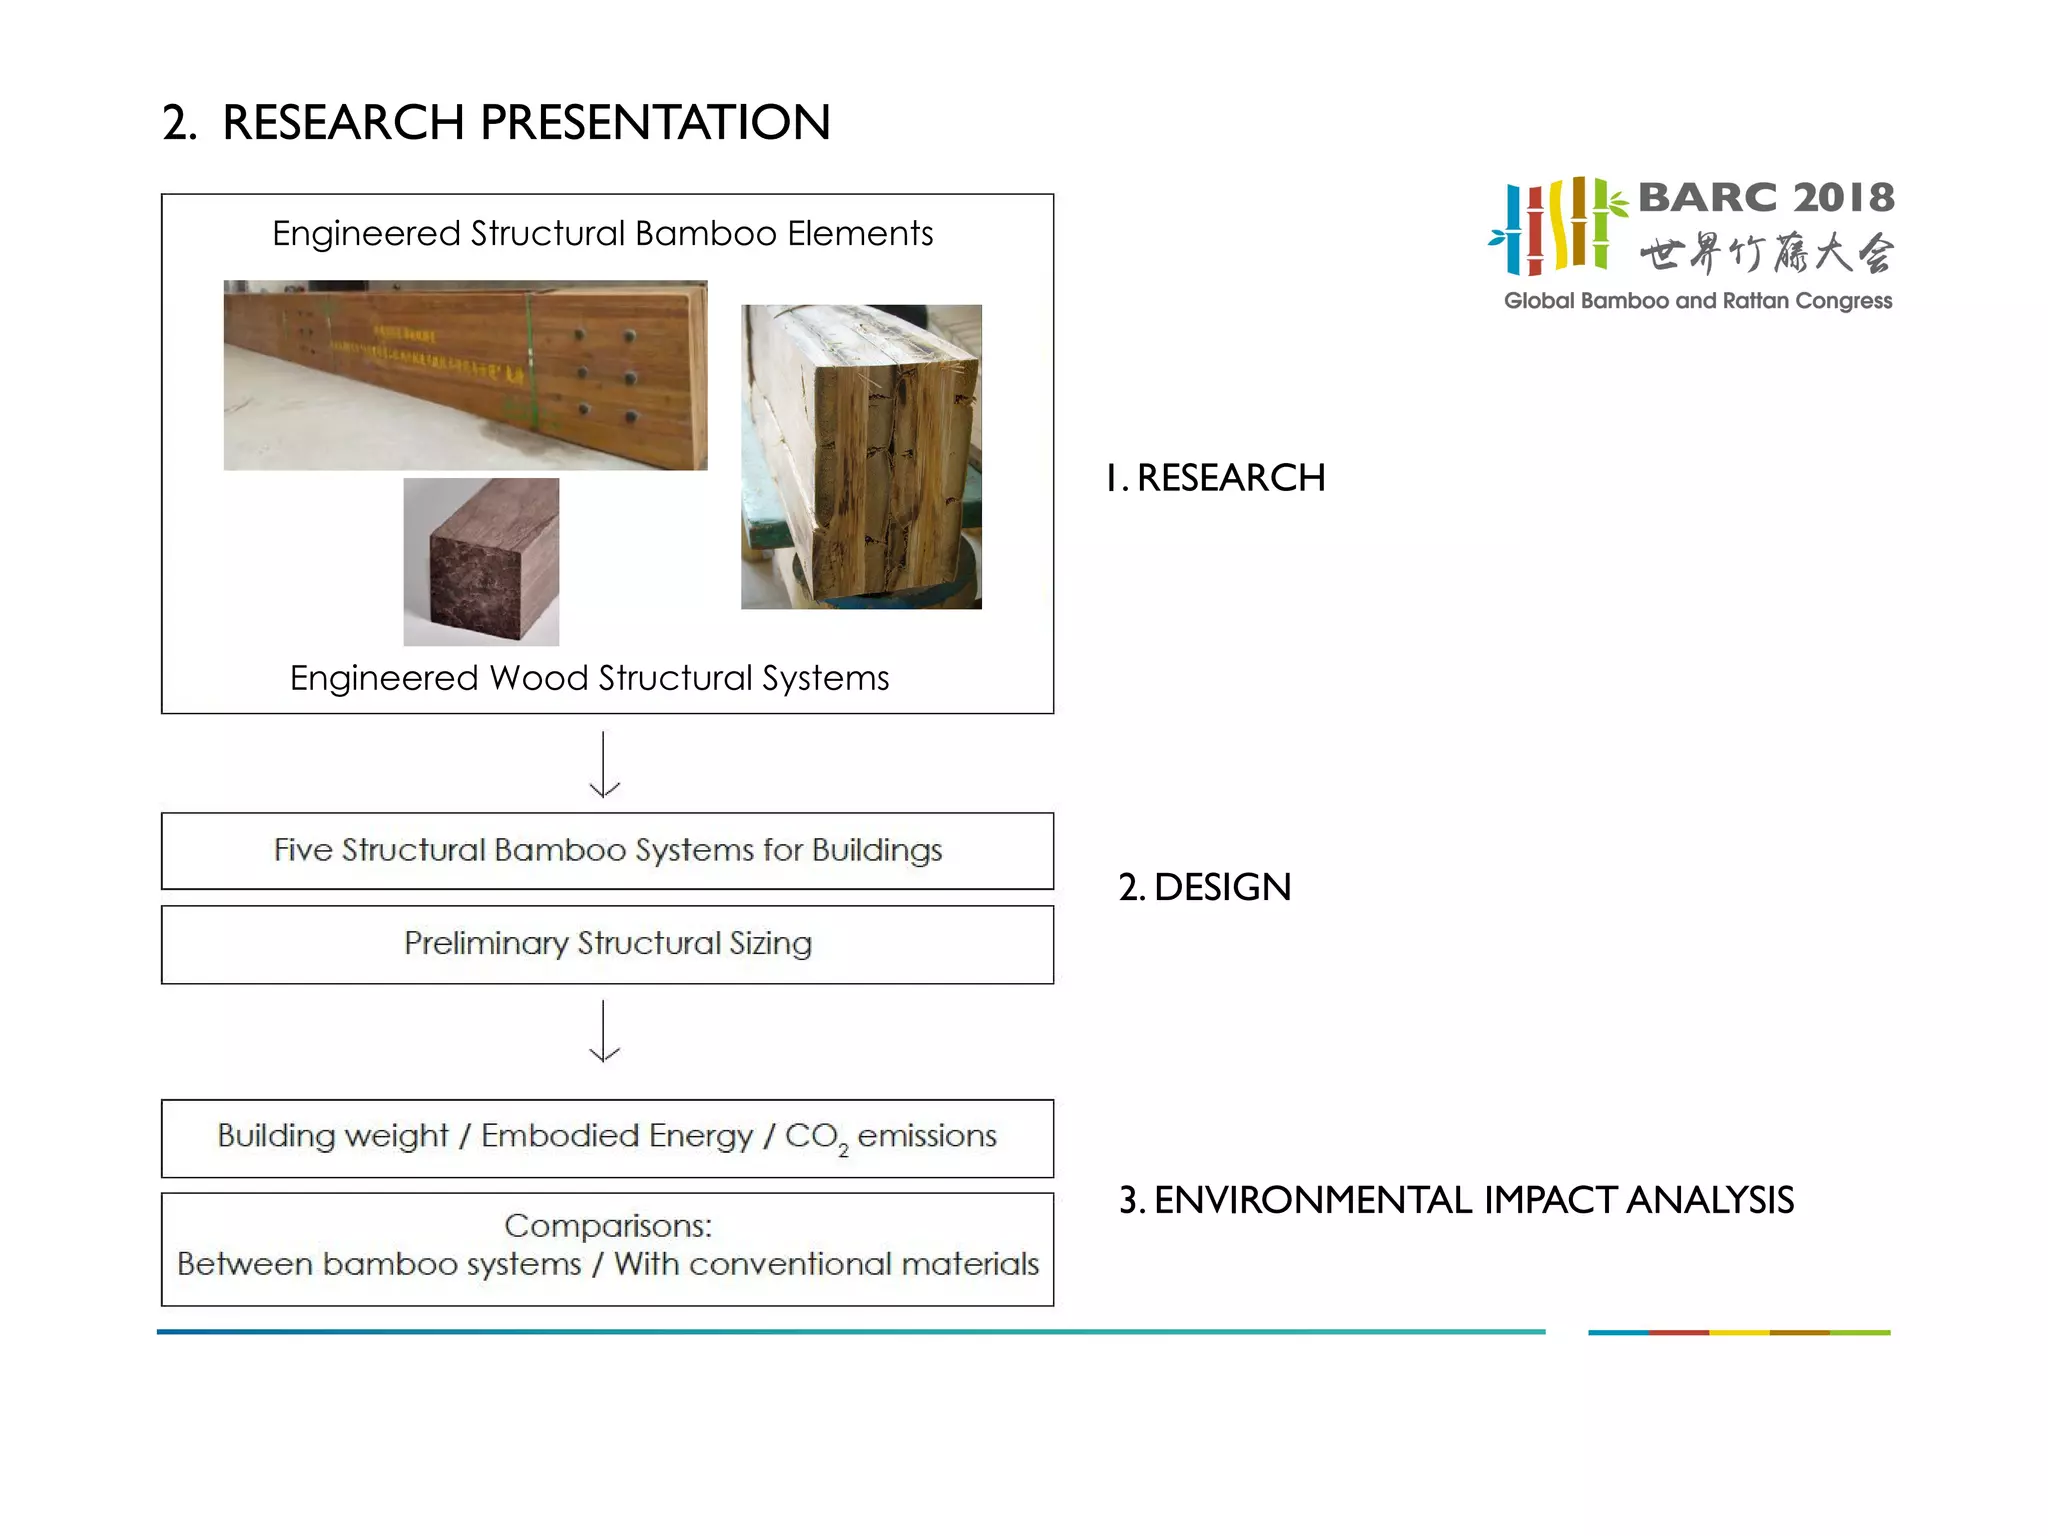Click 'Global Bamboo and Rattan Congress' text
Viewport: 2048px width, 1536px height.
click(1698, 301)
